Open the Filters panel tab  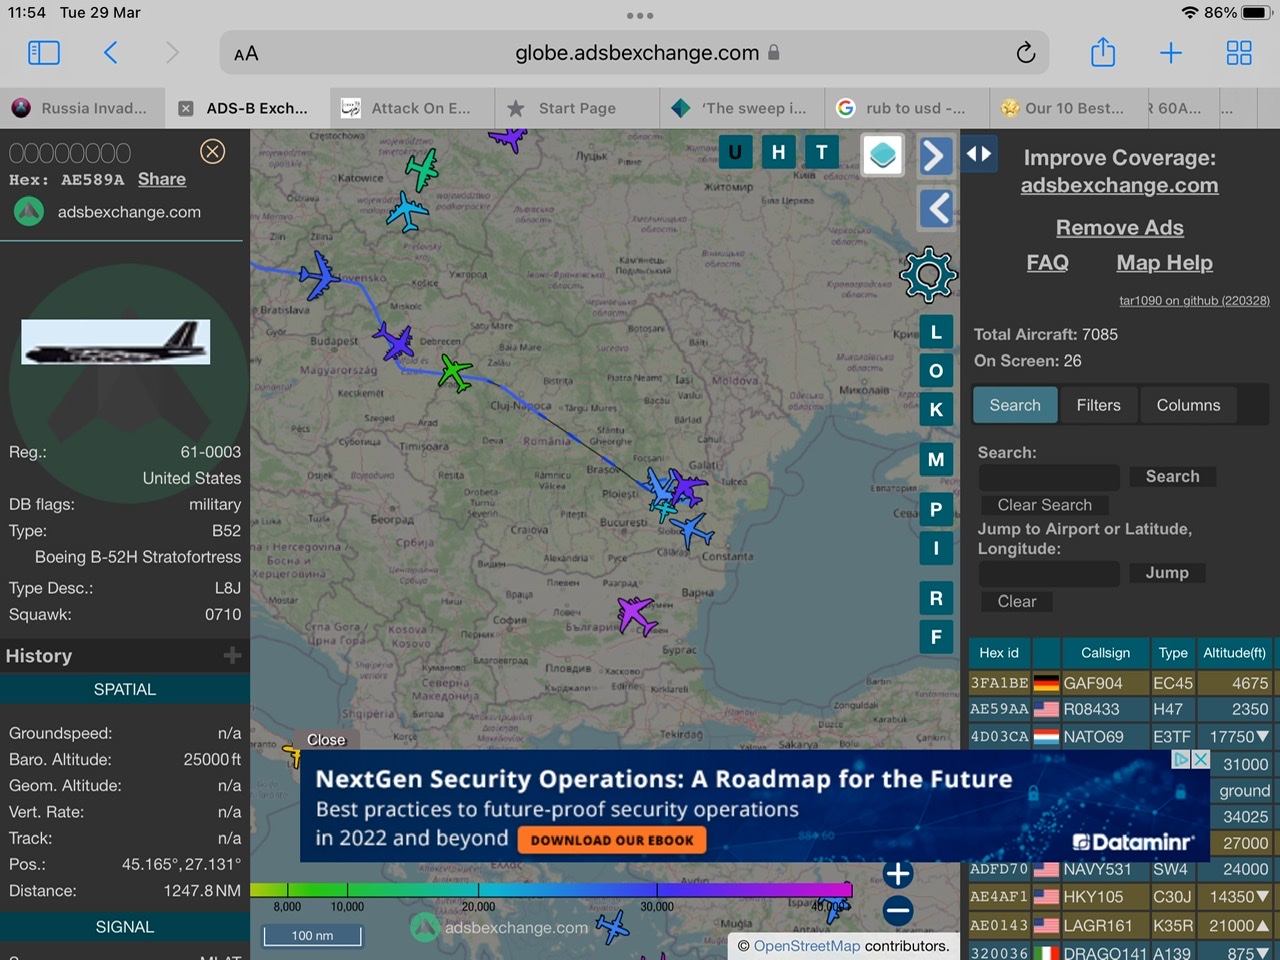1099,405
